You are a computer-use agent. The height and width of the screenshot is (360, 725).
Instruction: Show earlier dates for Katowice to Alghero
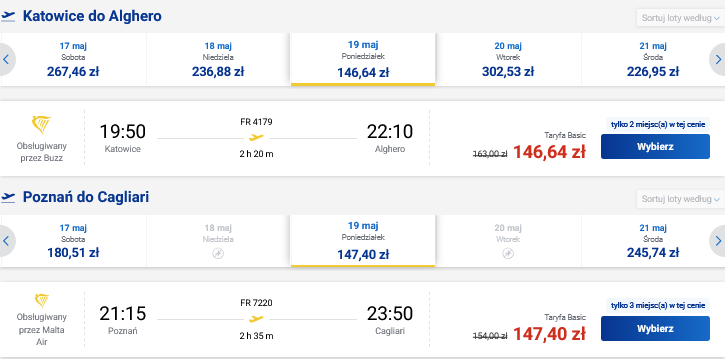6,59
